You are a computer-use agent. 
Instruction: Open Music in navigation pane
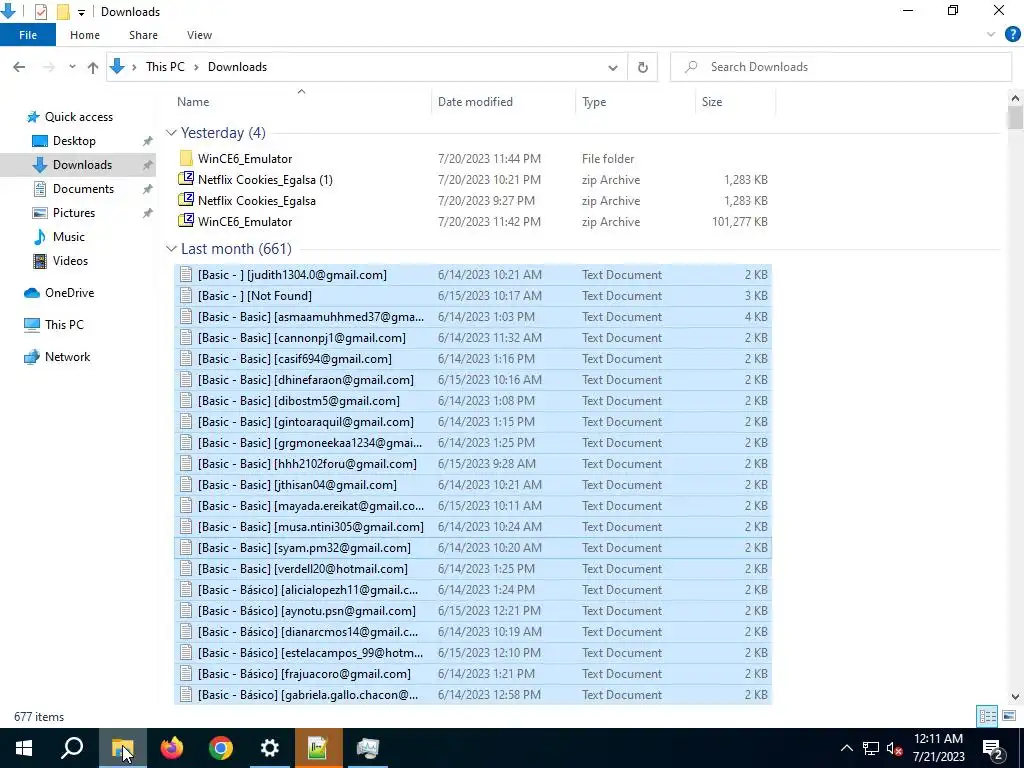pos(68,237)
